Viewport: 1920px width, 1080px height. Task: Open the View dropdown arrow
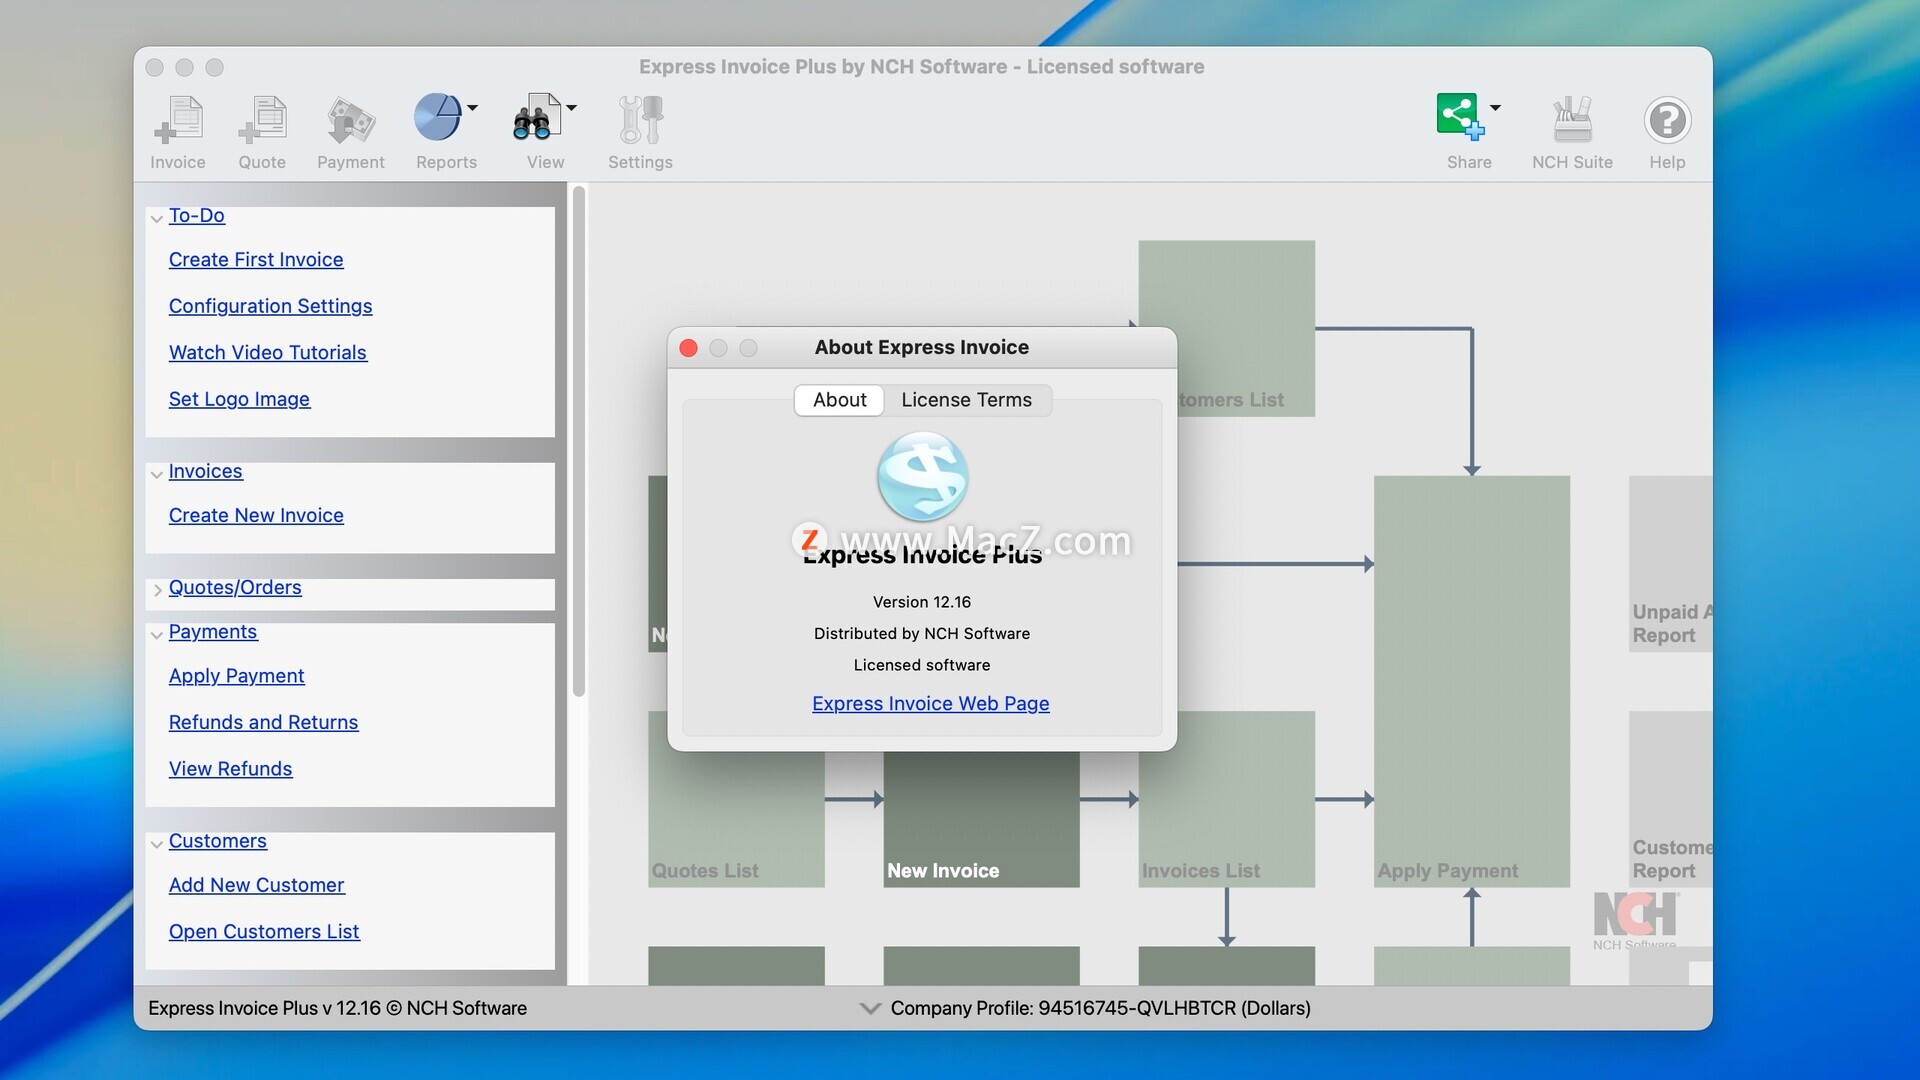click(572, 107)
